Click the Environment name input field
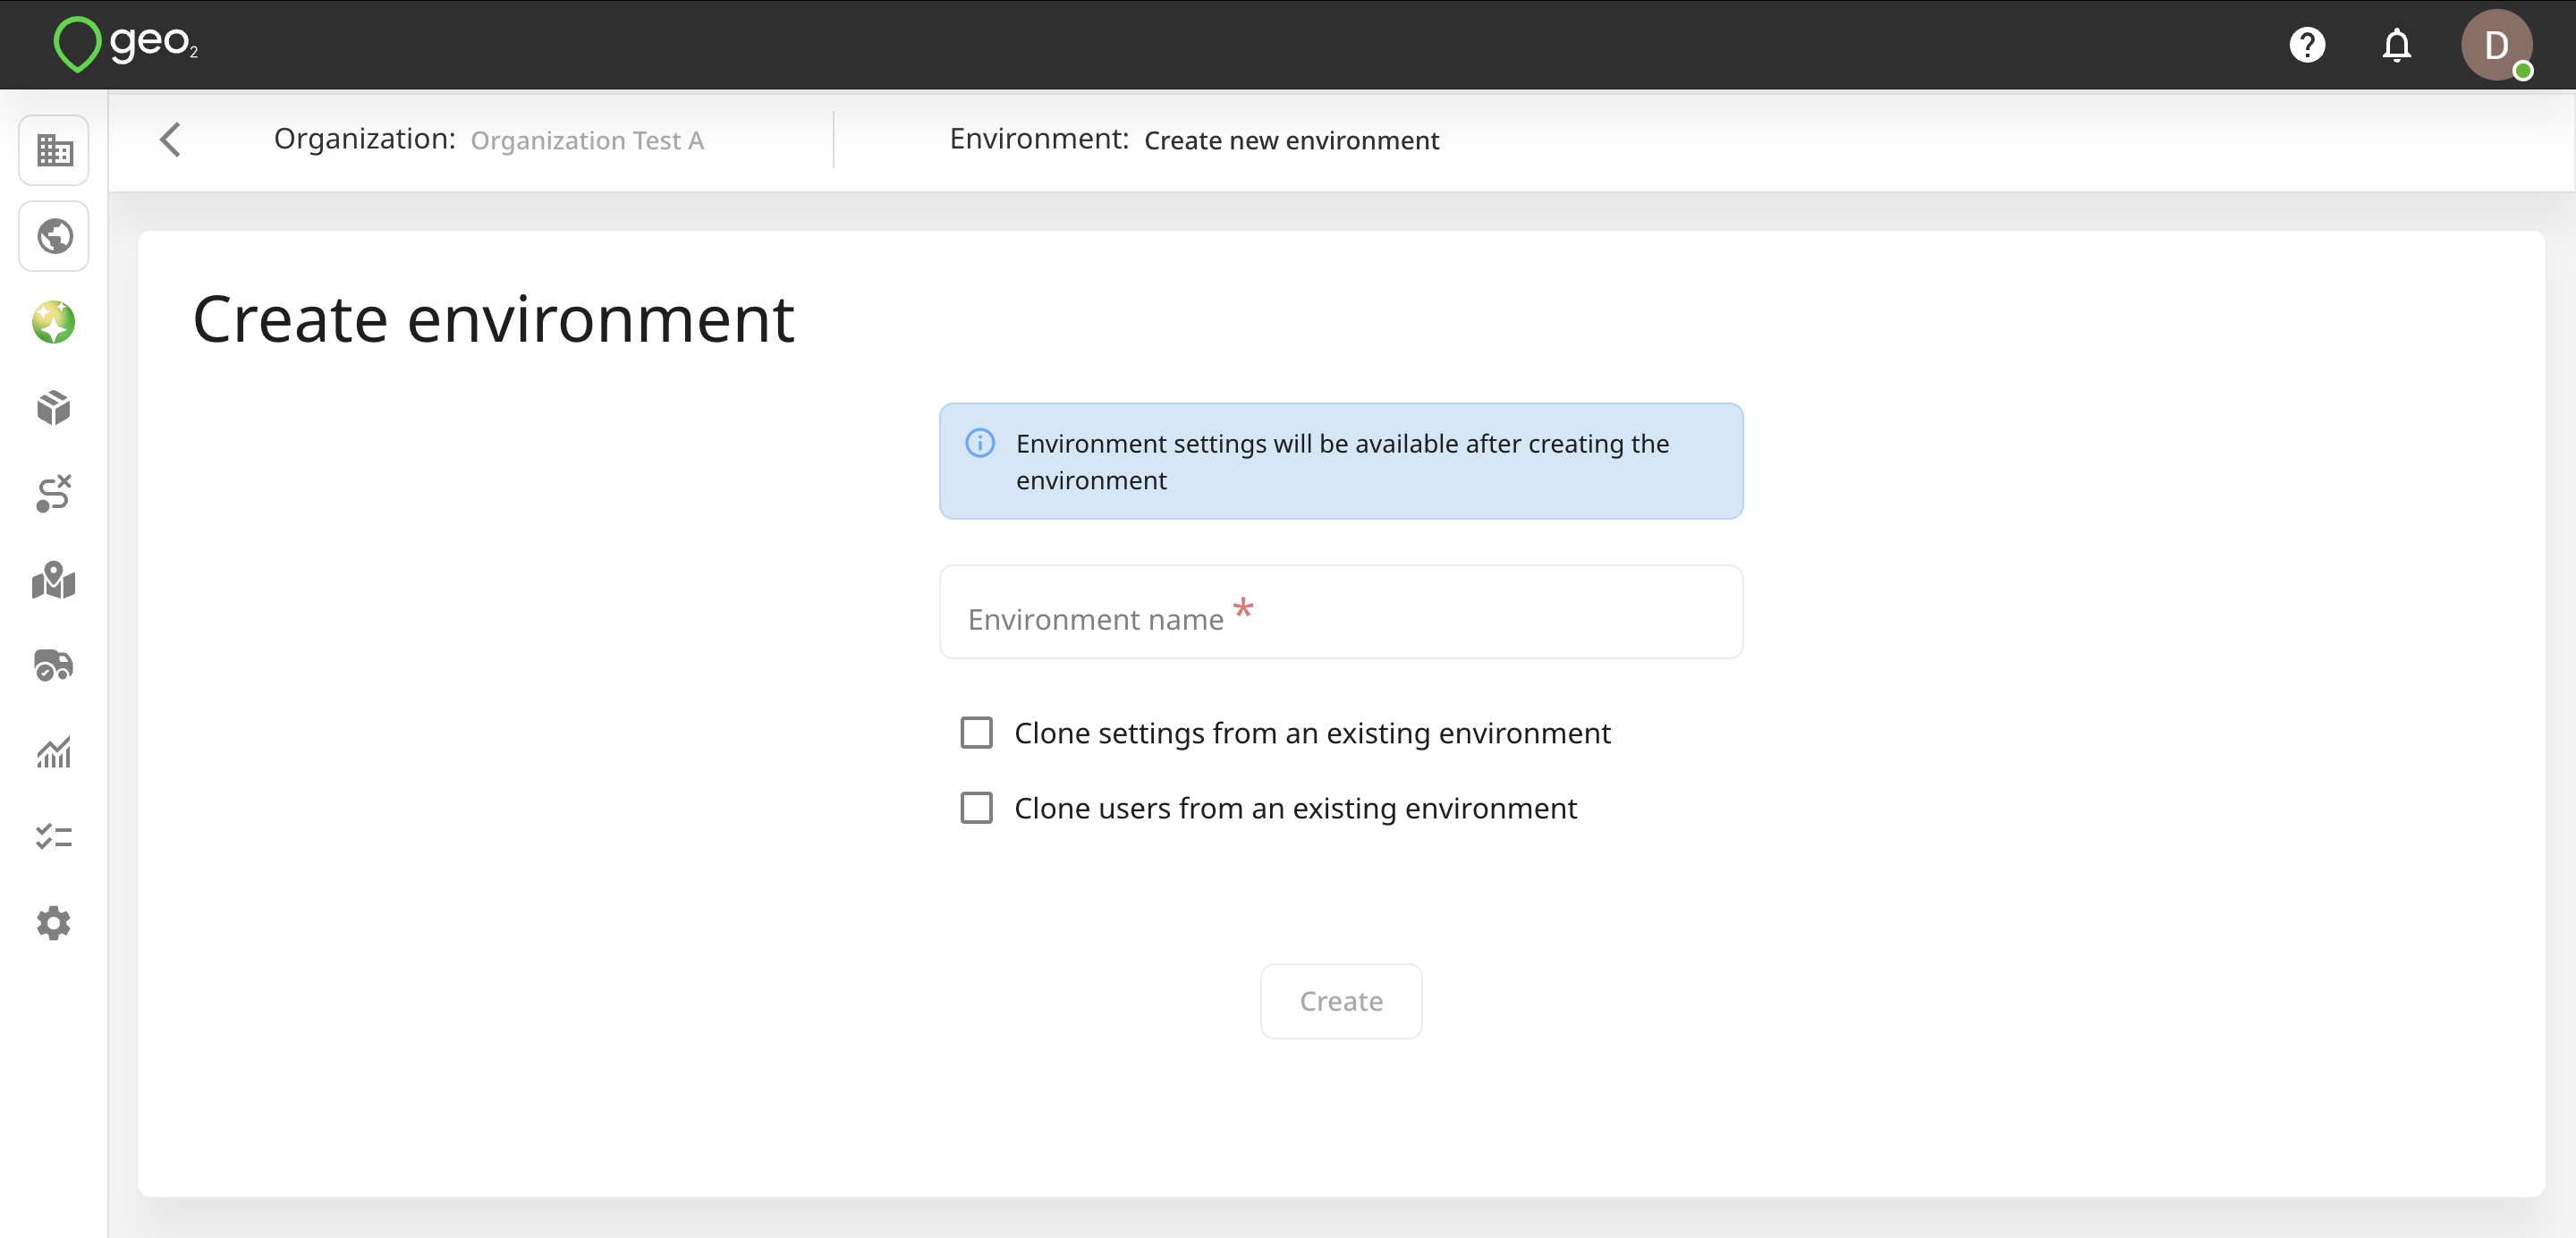Screen dimensions: 2576x1238 click(1341, 612)
